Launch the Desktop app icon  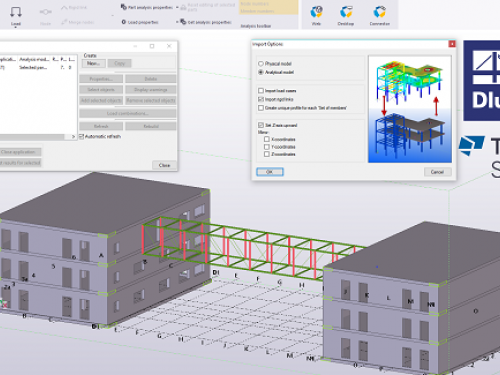coord(346,15)
